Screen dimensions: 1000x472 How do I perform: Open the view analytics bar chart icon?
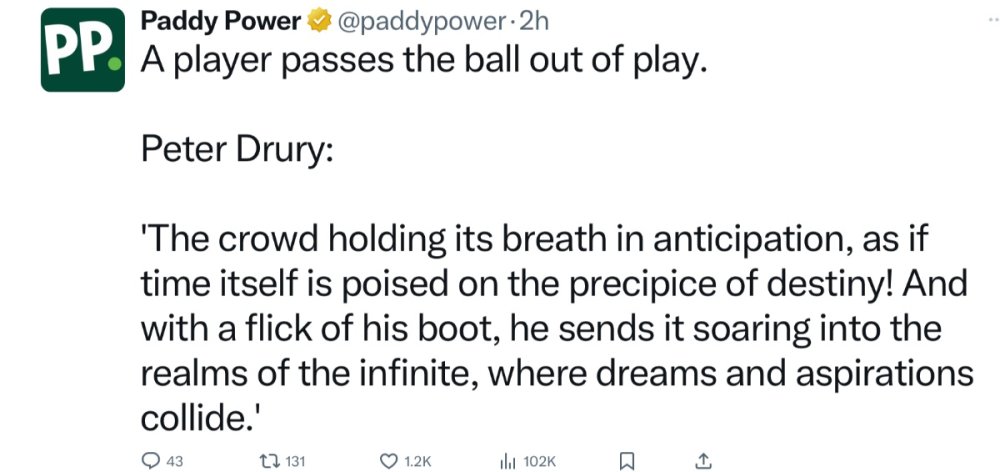[x=507, y=461]
